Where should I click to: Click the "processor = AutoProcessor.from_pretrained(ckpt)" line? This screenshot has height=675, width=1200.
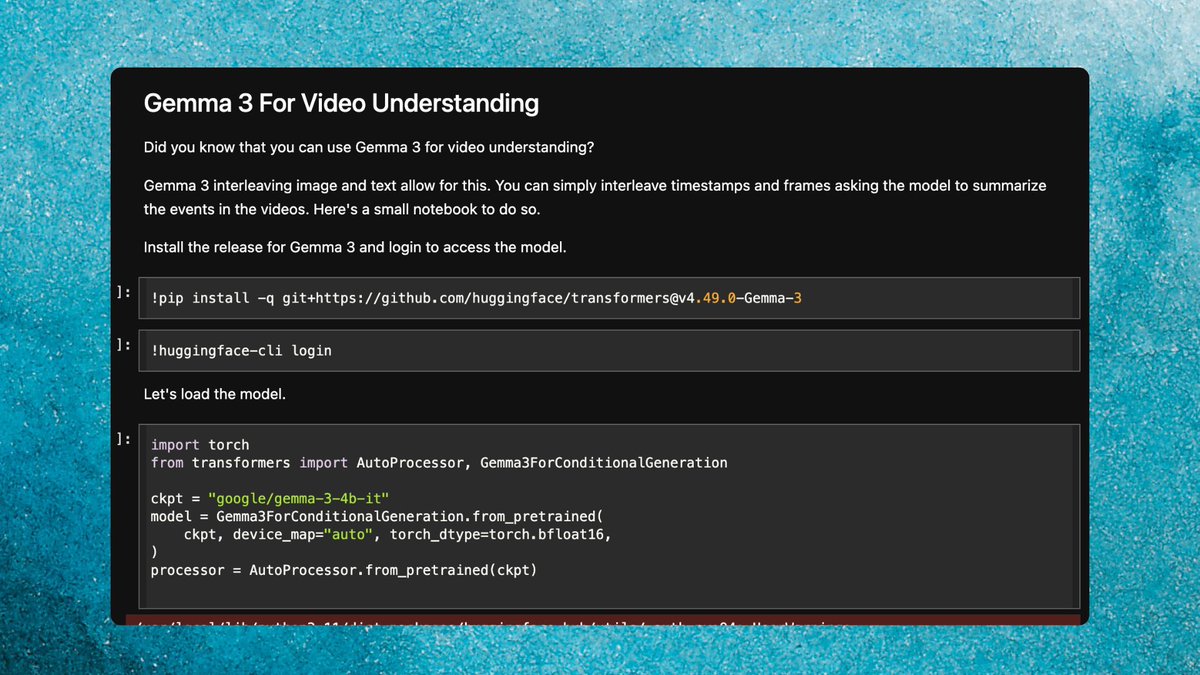[x=344, y=571]
